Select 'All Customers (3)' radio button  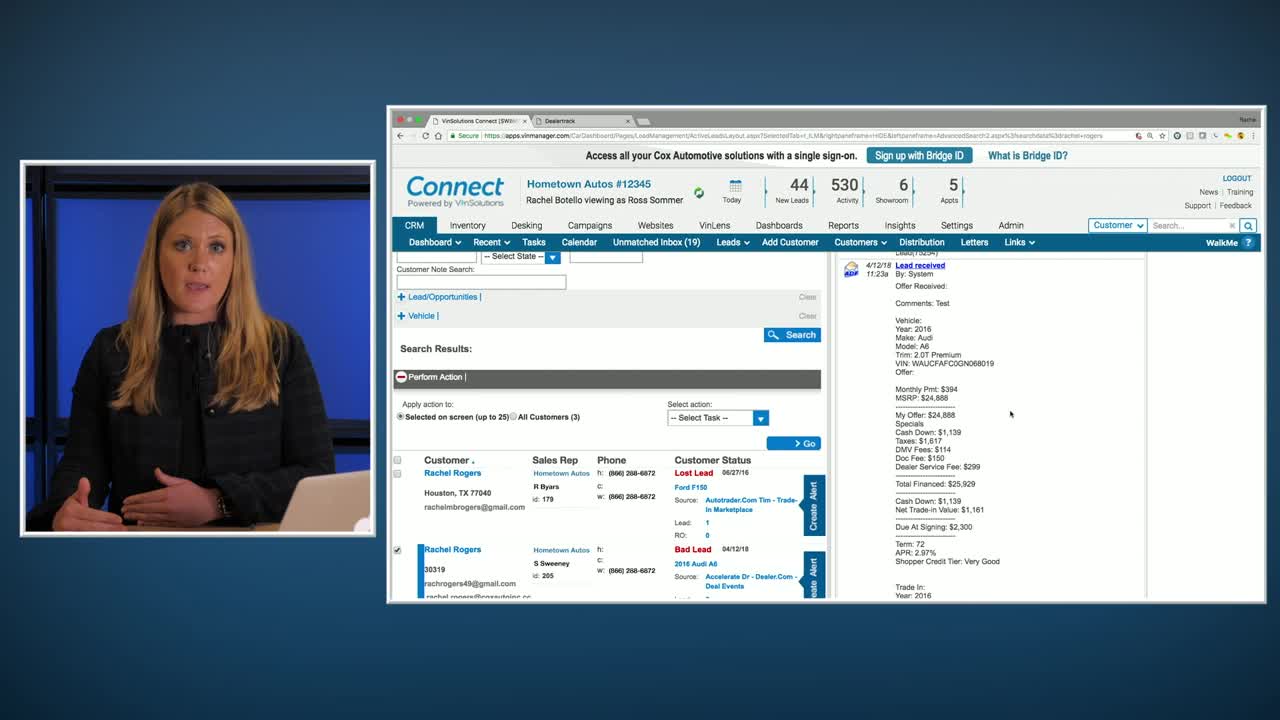514,417
